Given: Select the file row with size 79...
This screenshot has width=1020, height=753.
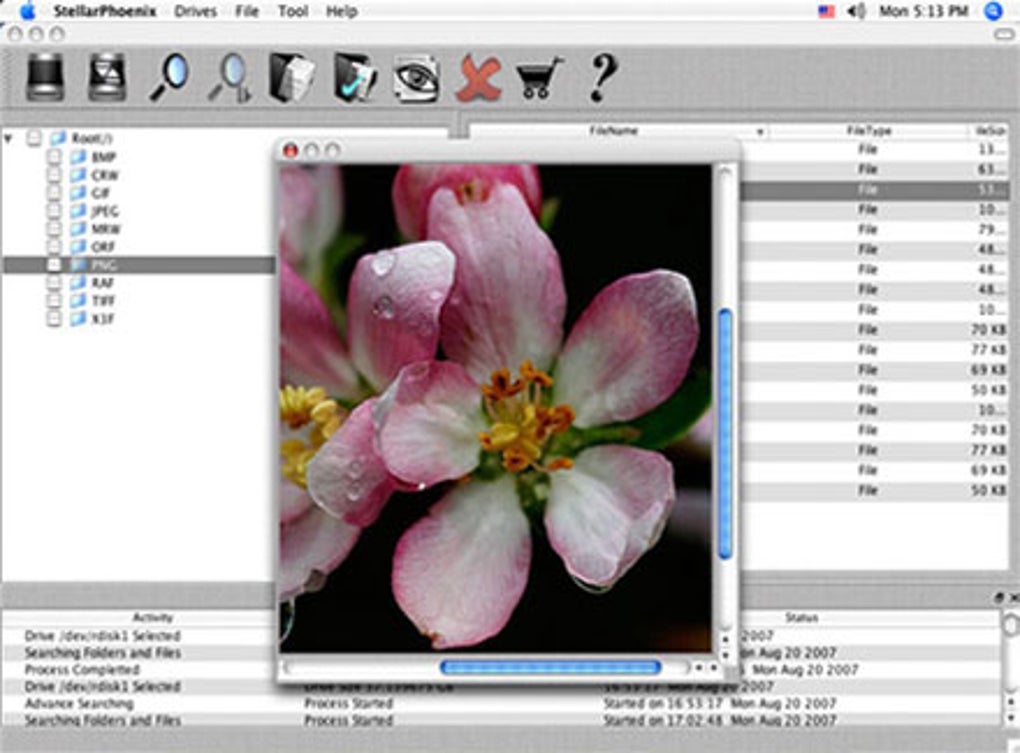Looking at the screenshot, I should tap(874, 230).
